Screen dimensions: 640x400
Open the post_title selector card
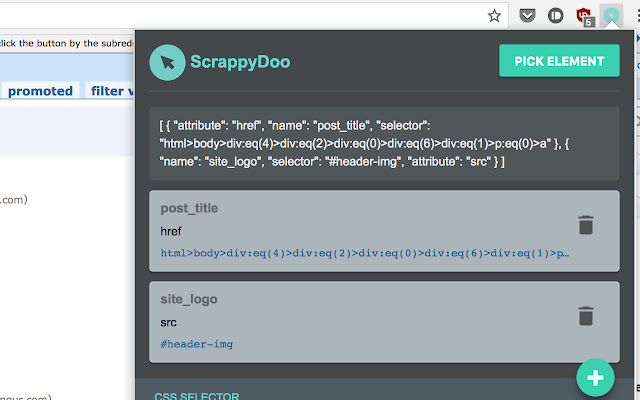384,231
